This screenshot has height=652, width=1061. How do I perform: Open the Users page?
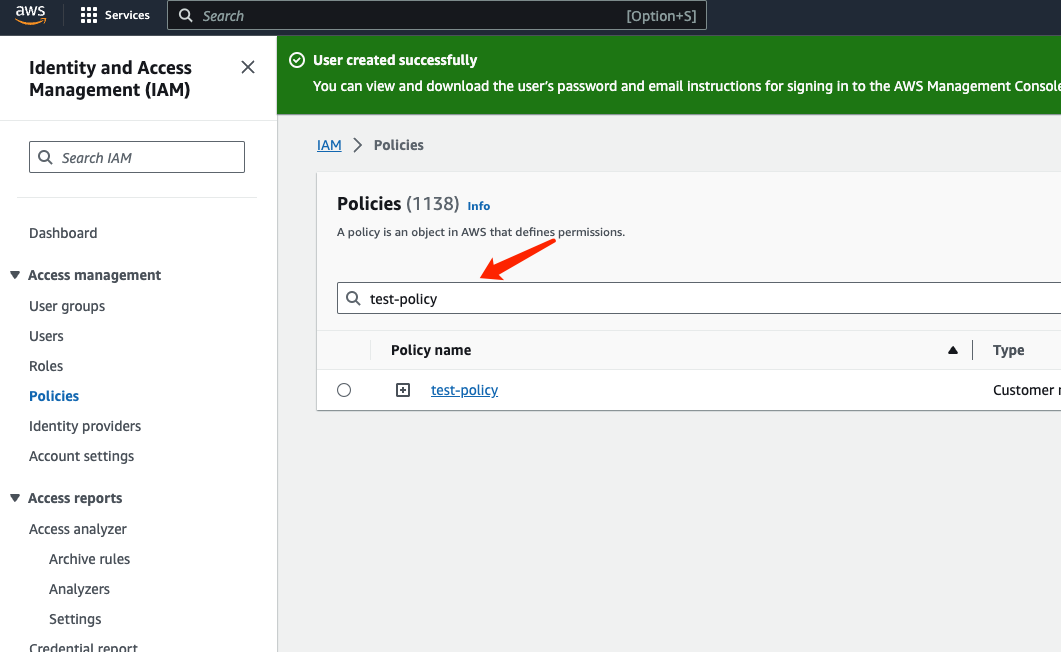(x=46, y=336)
